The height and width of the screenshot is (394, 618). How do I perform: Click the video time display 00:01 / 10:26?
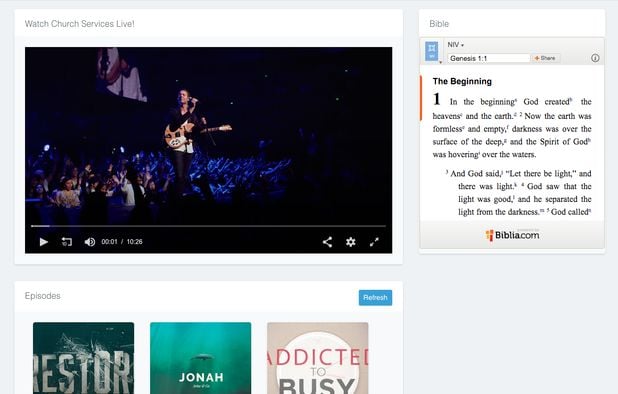click(122, 242)
